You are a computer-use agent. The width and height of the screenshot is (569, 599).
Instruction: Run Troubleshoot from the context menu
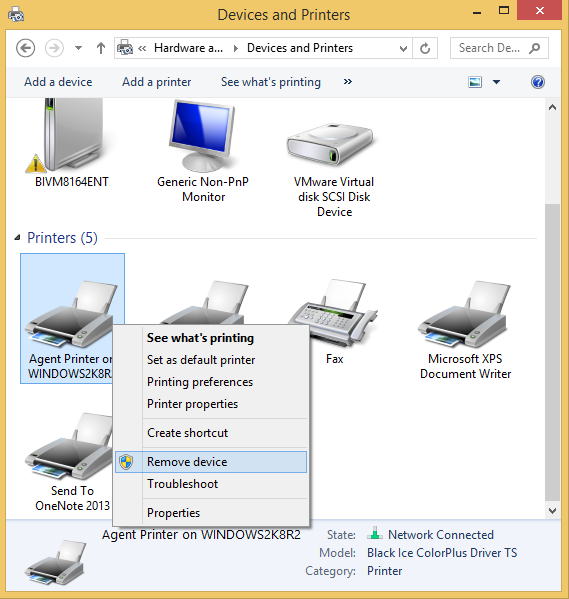pyautogui.click(x=211, y=484)
